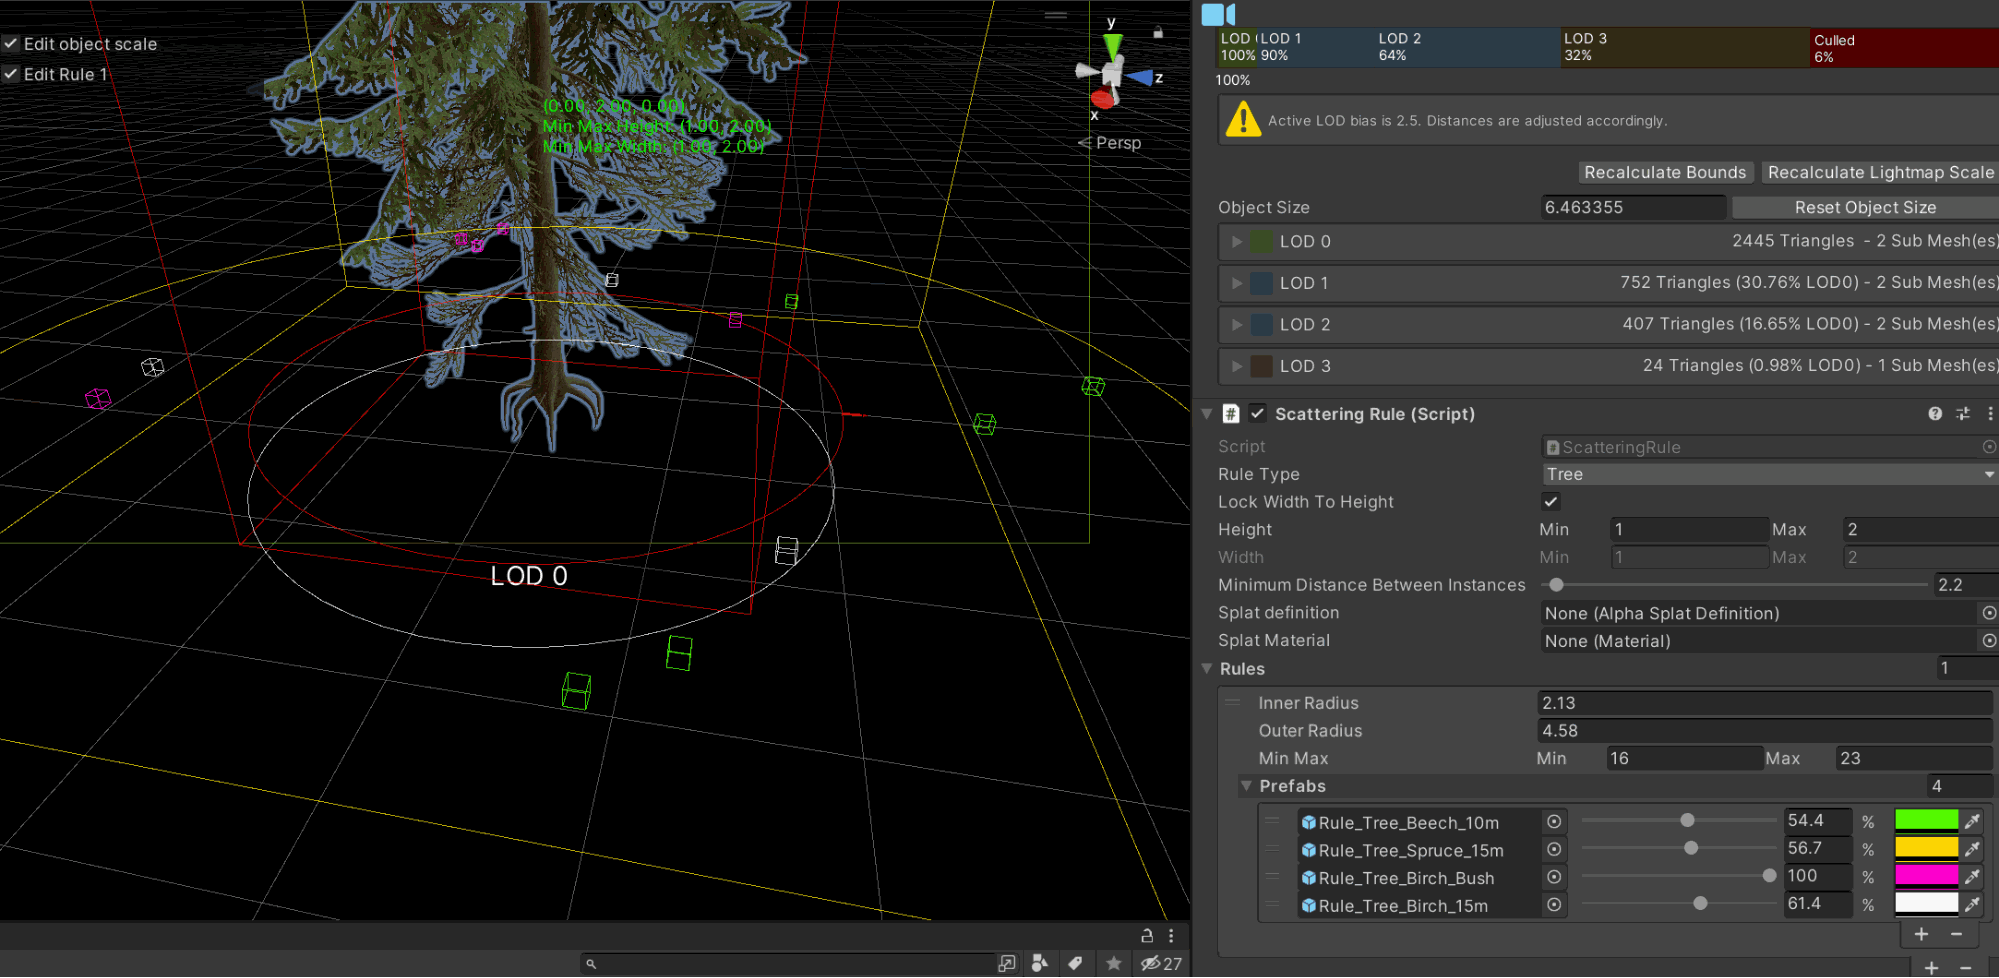
Task: Click the Scattering Rule script hash icon
Action: 1231,414
